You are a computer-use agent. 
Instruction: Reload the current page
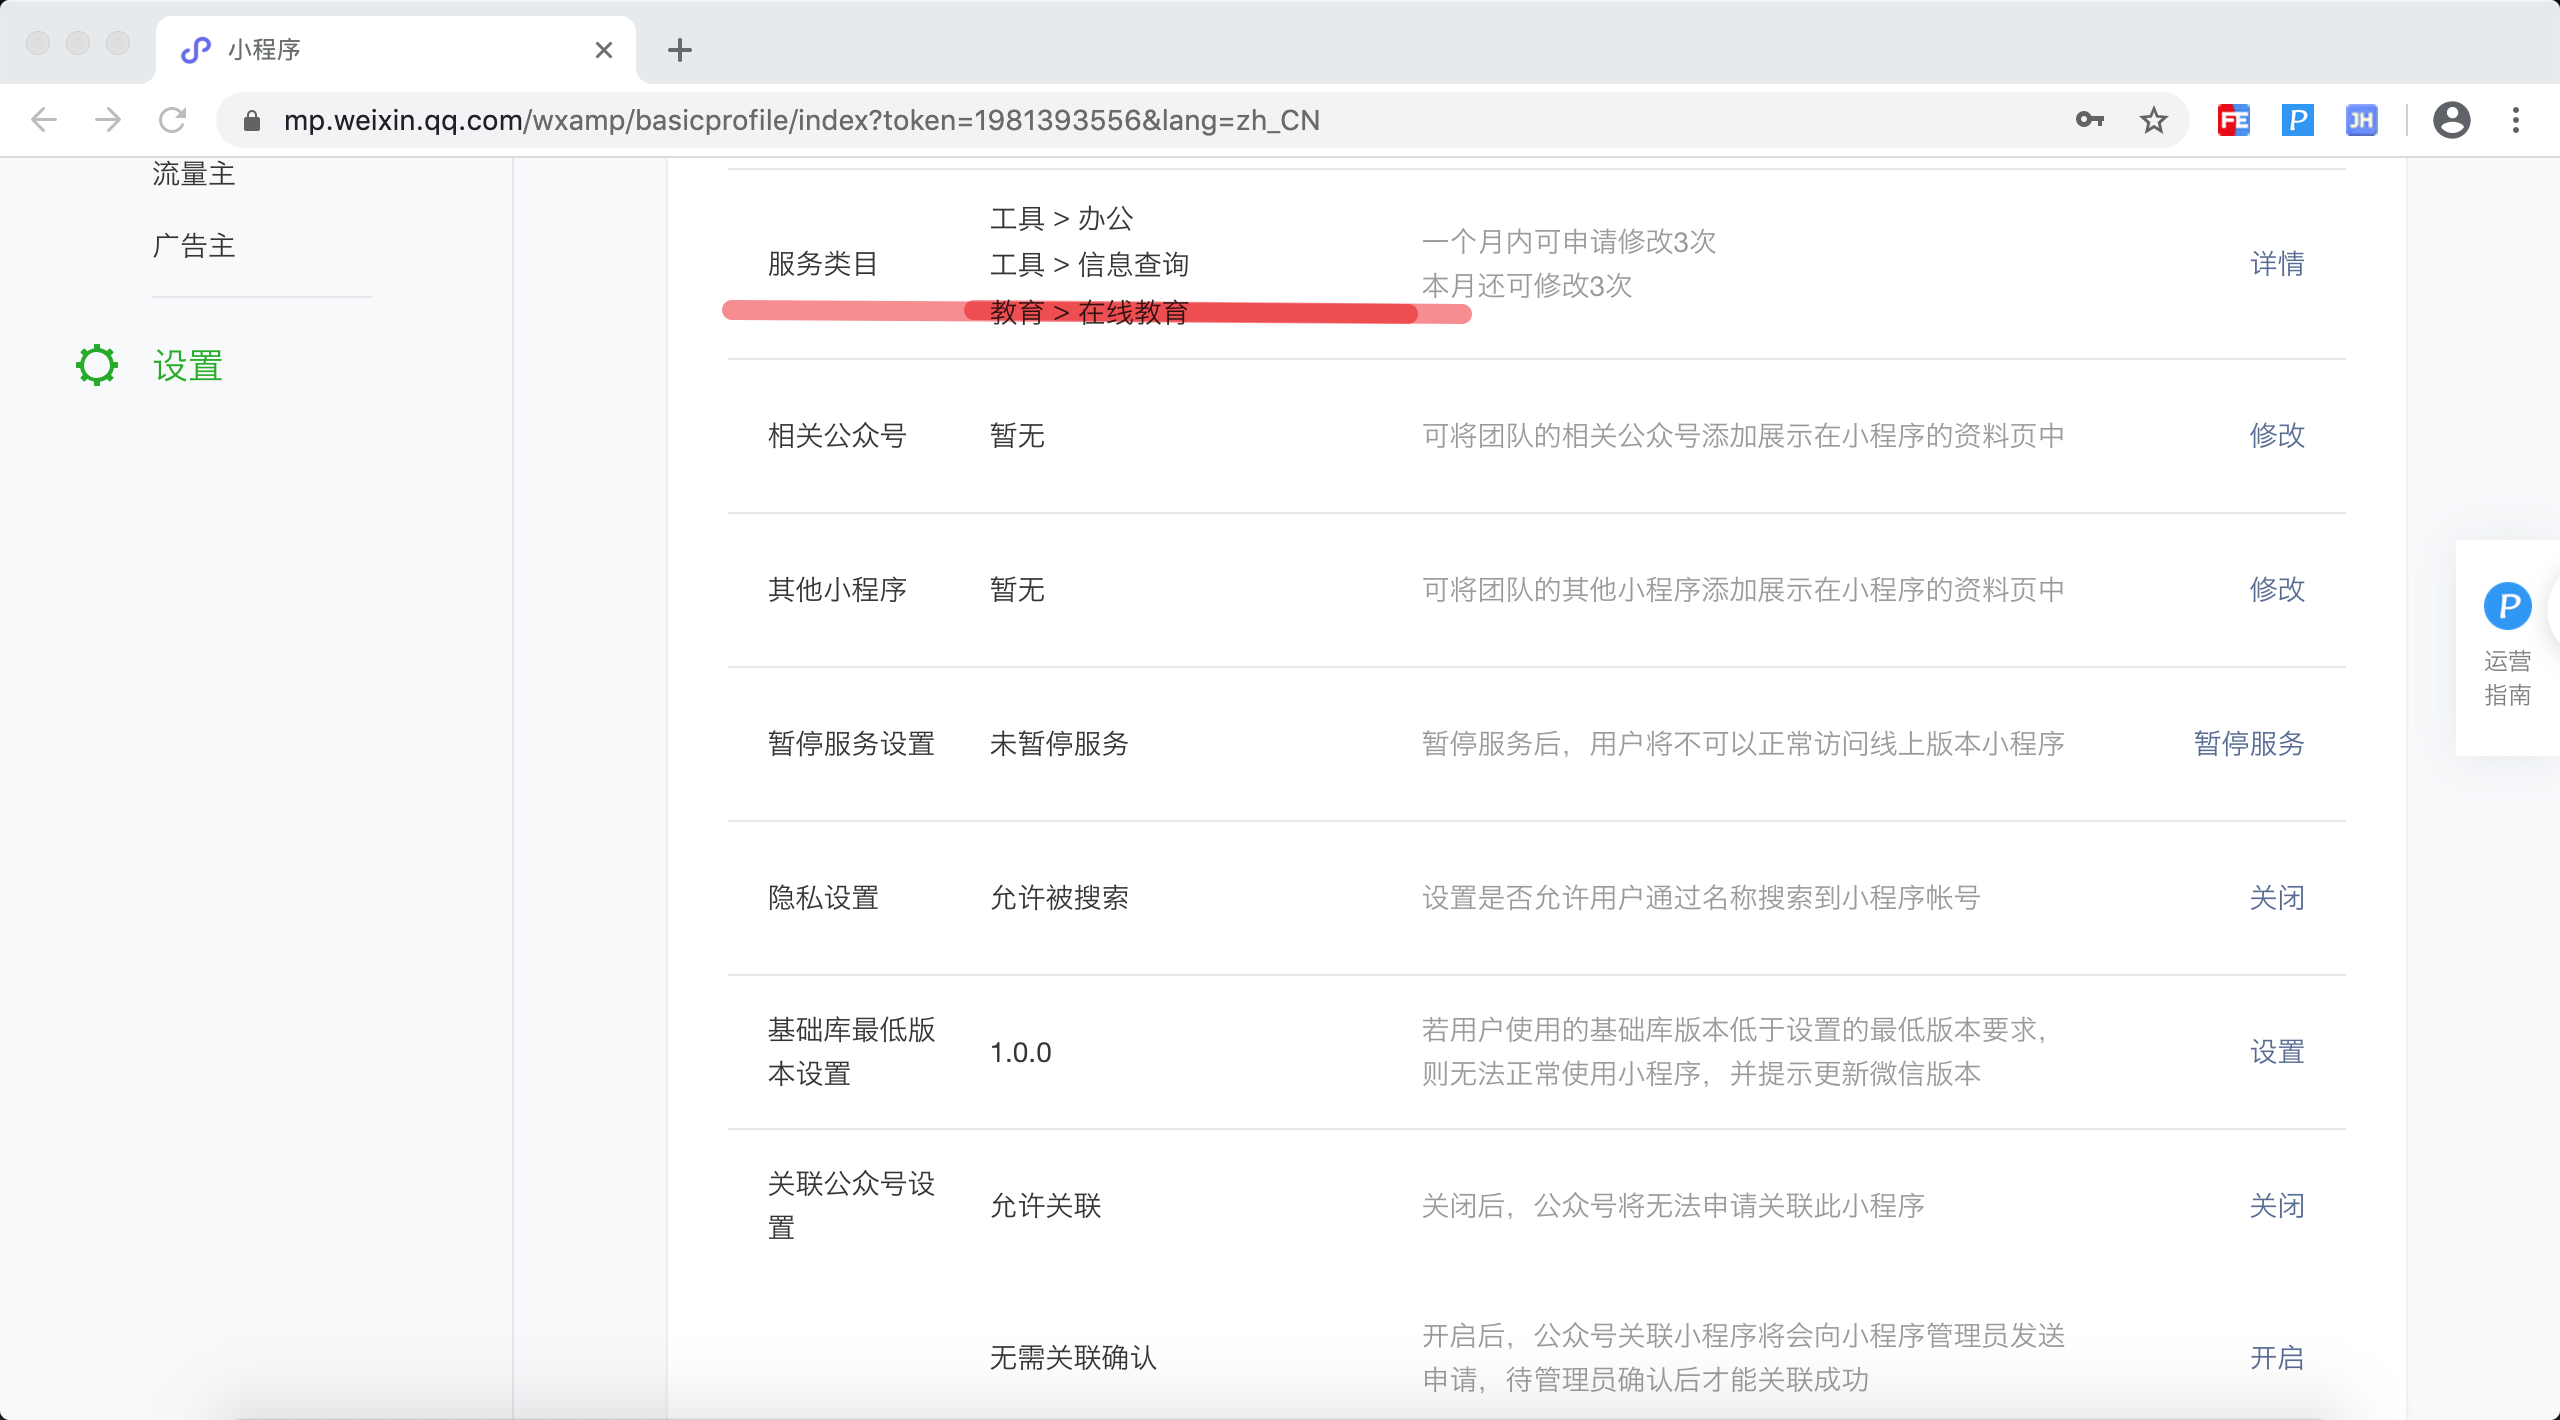(x=172, y=120)
